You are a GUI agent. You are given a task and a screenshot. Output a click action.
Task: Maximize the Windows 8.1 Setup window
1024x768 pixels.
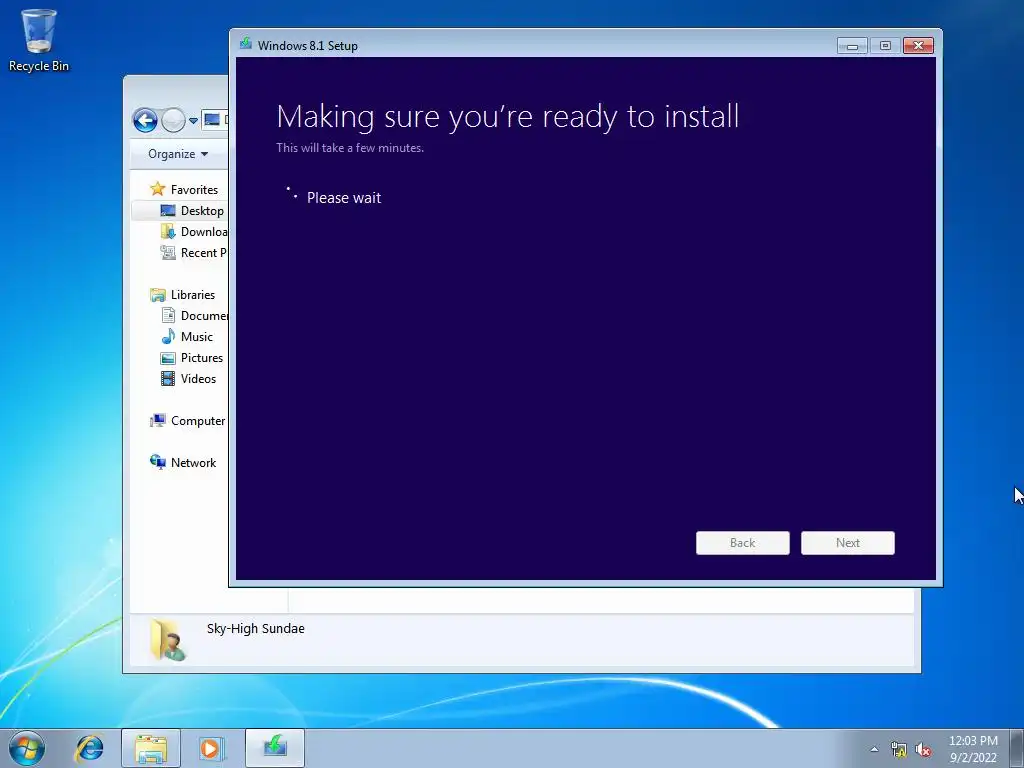[886, 46]
